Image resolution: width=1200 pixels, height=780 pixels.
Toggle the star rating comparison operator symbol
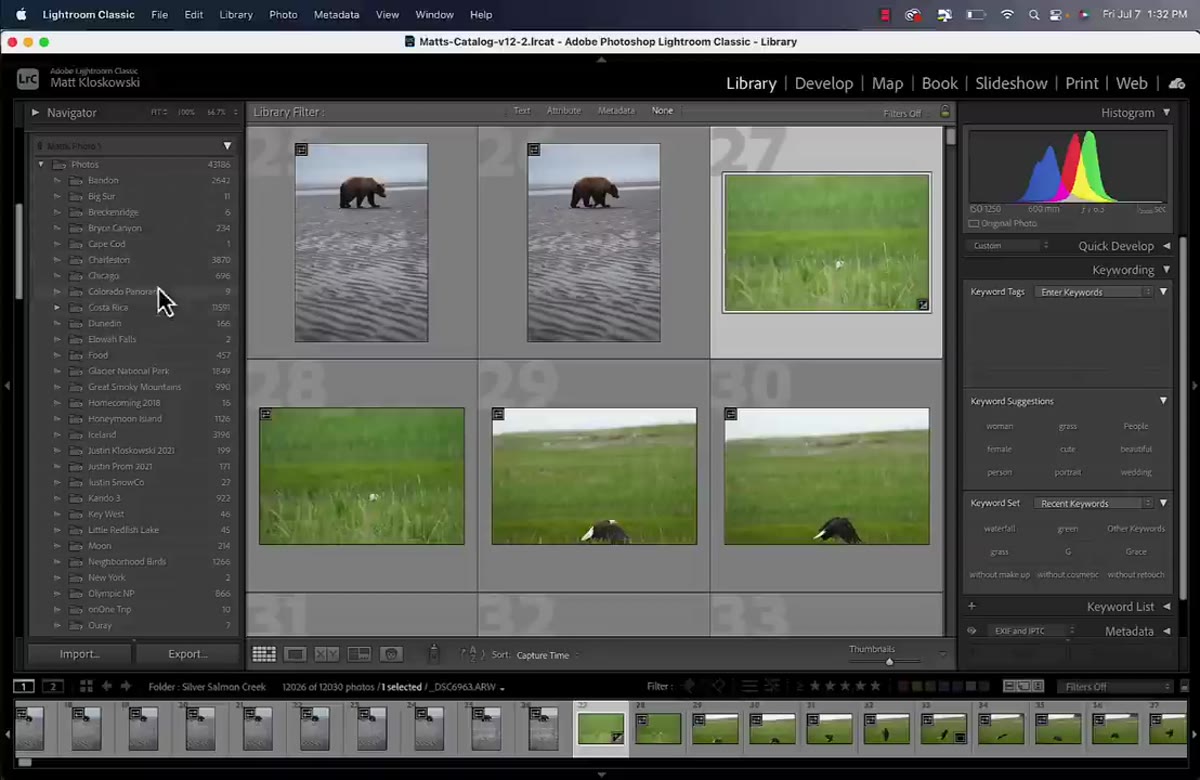pos(799,686)
